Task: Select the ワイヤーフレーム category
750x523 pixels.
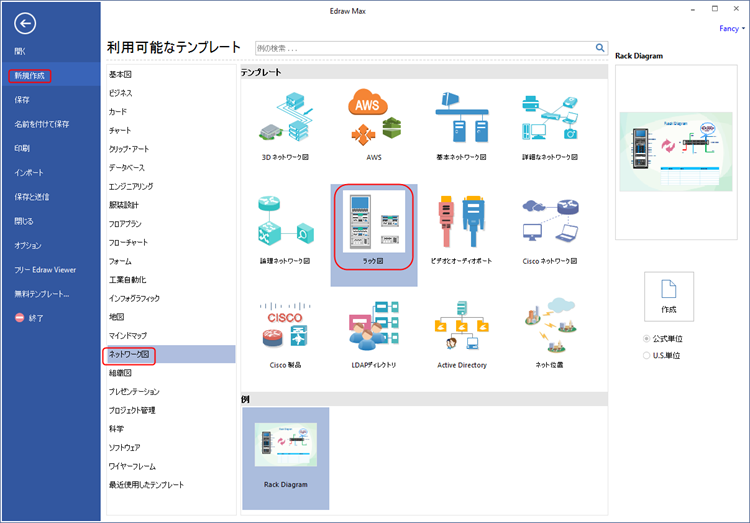Action: point(132,467)
